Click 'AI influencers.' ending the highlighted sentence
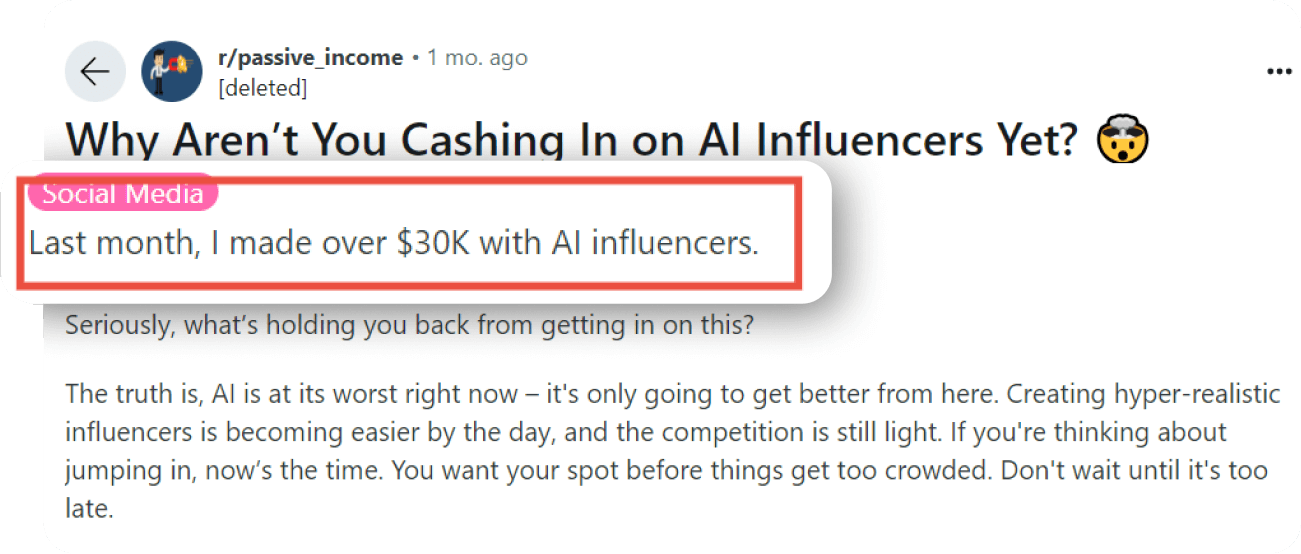The image size is (1301, 554). click(x=655, y=243)
